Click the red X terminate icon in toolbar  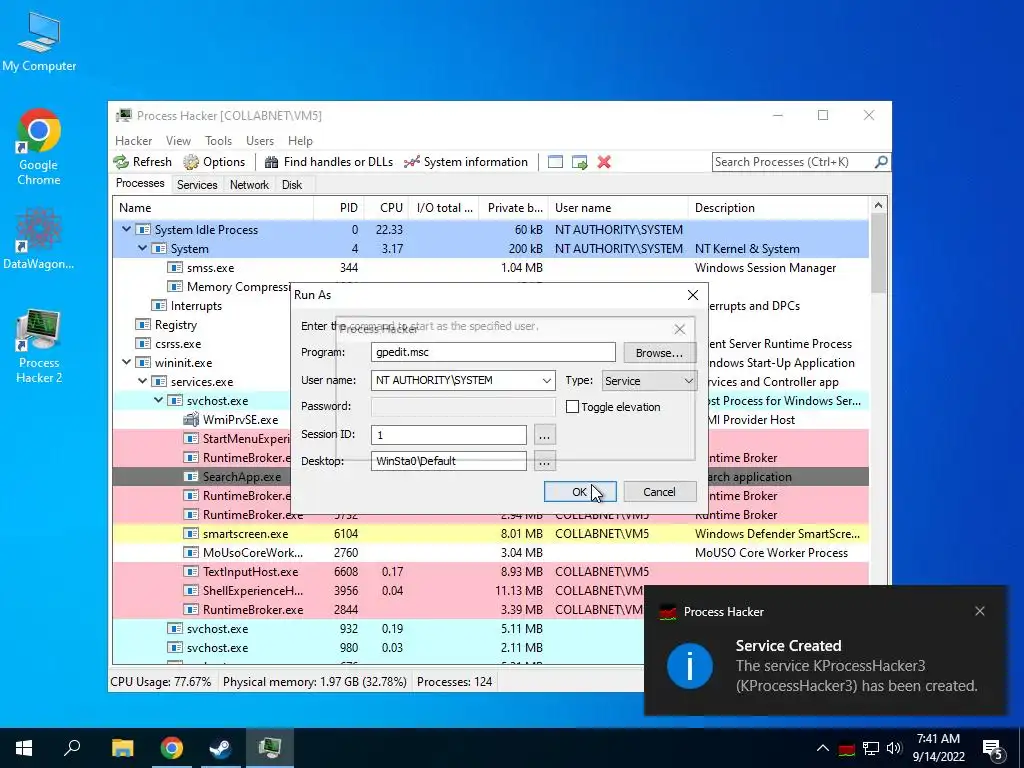604,162
